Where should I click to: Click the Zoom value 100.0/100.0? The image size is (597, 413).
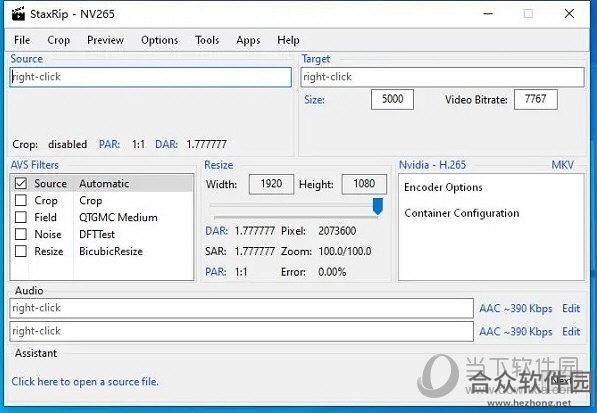click(345, 251)
